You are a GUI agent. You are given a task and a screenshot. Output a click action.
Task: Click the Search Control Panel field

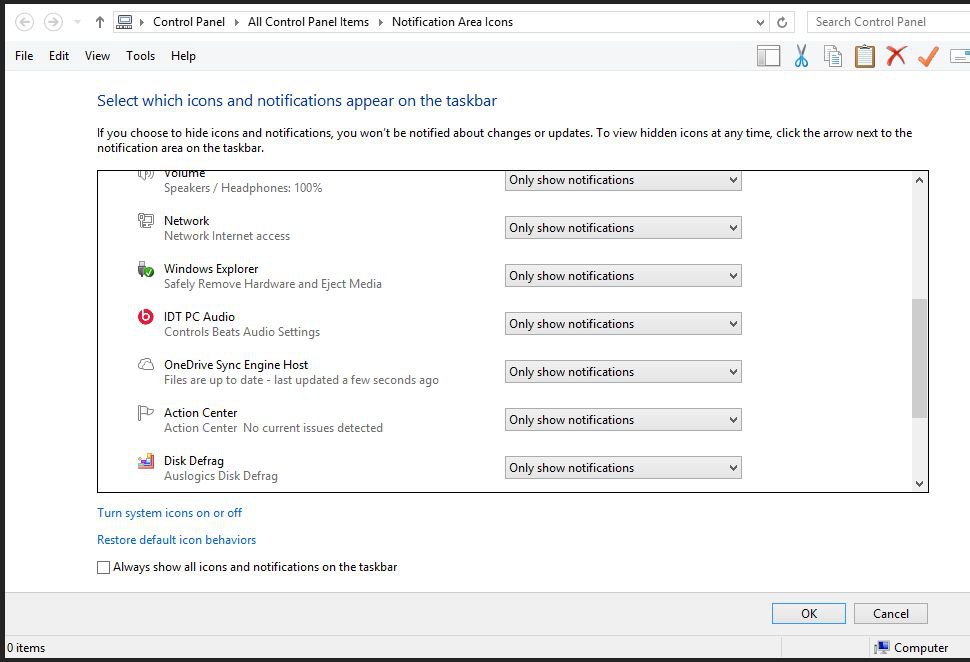click(x=889, y=22)
